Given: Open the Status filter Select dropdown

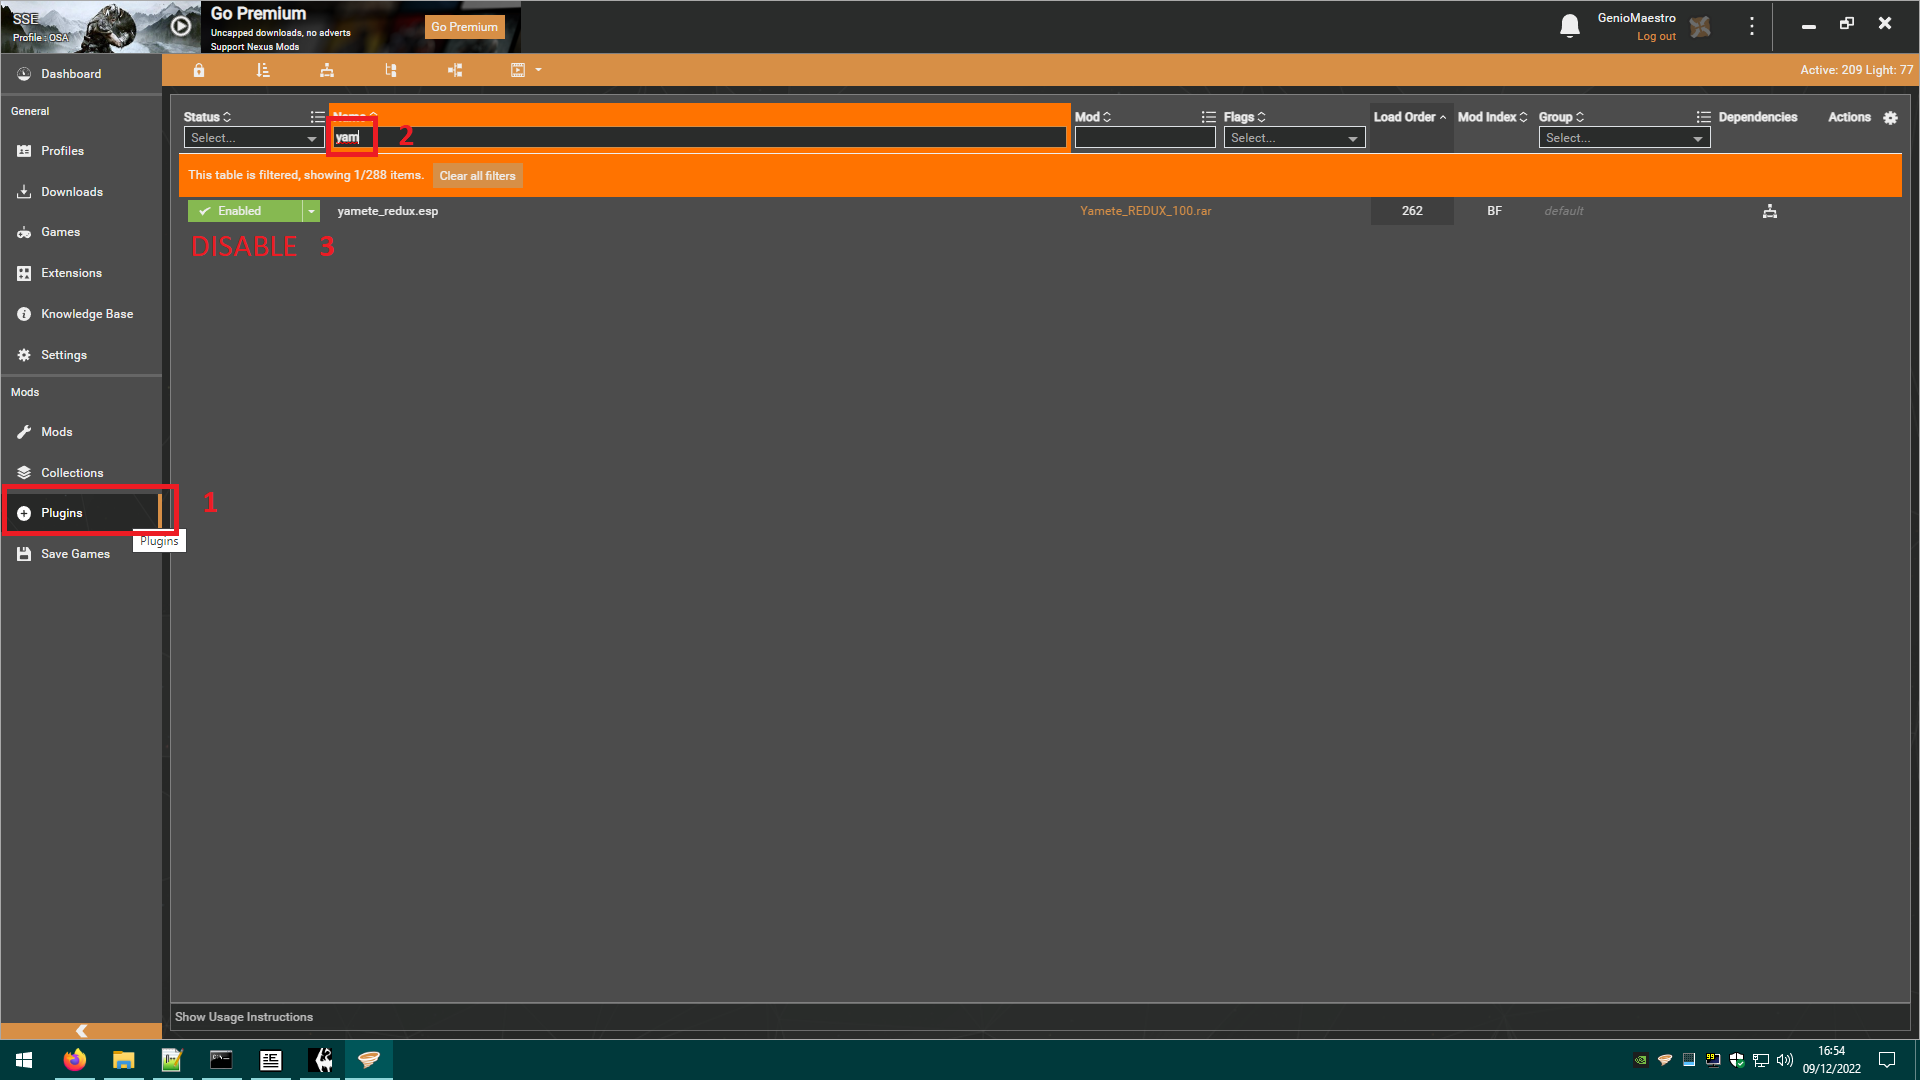Looking at the screenshot, I should [252, 138].
